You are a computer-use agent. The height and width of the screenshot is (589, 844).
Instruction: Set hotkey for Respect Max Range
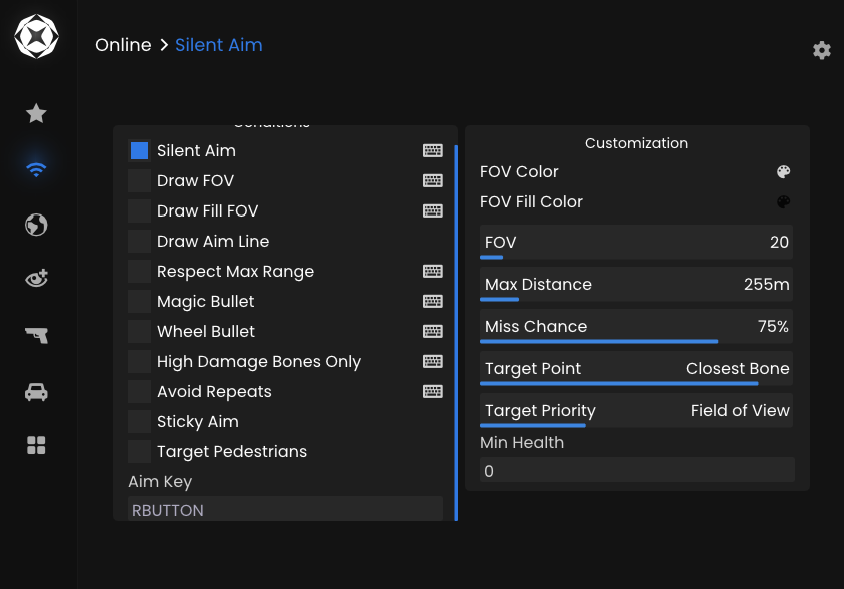click(x=433, y=271)
